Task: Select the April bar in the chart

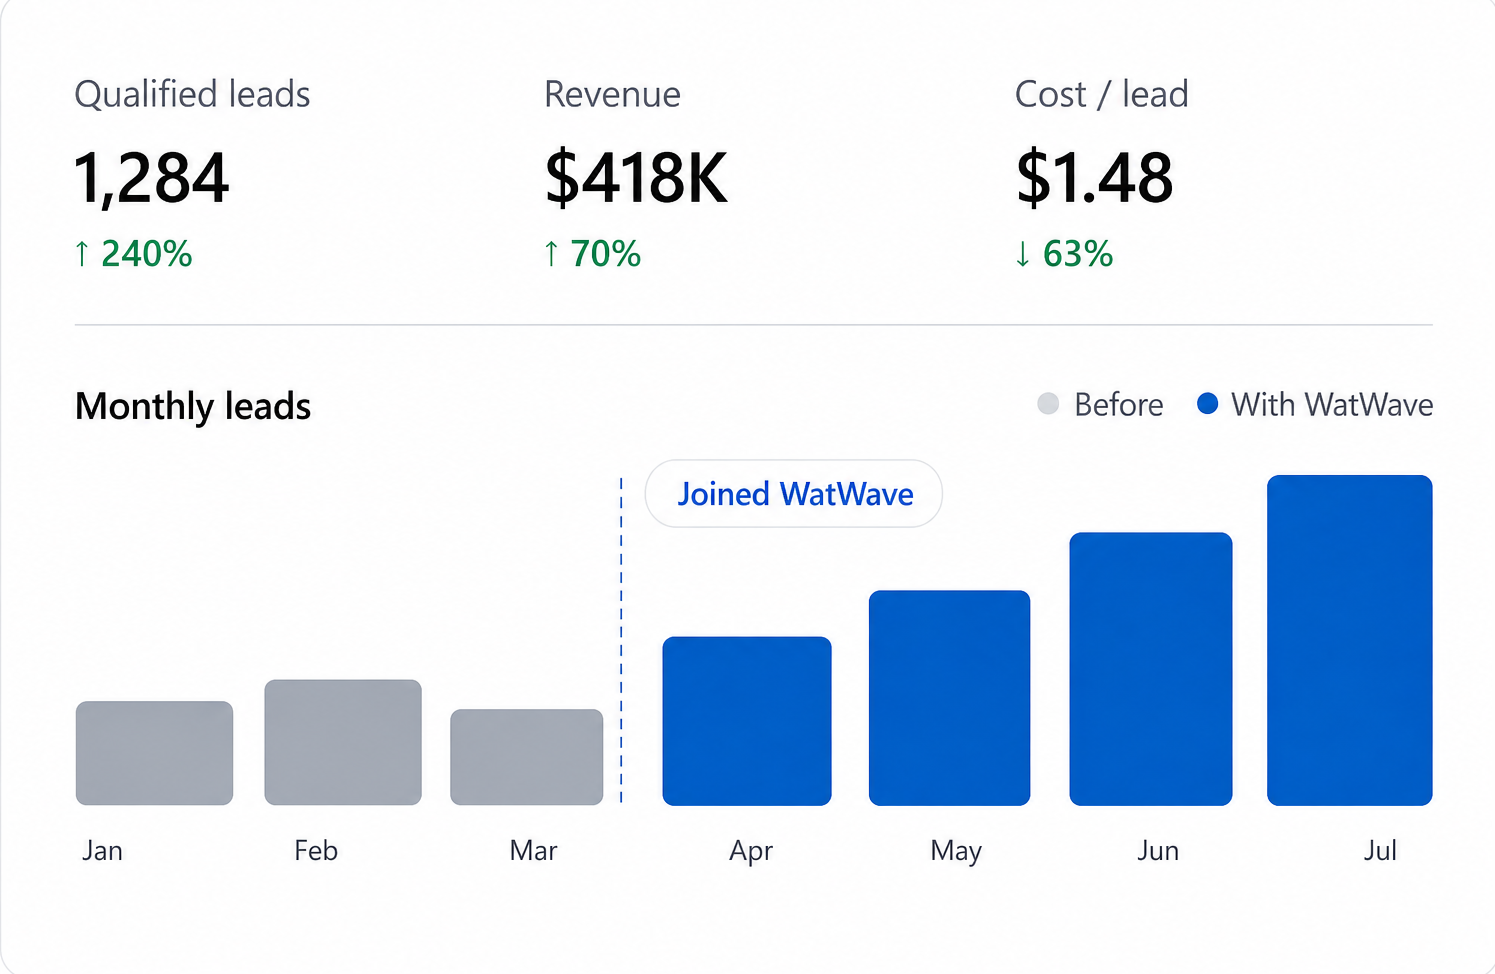Action: [x=747, y=721]
